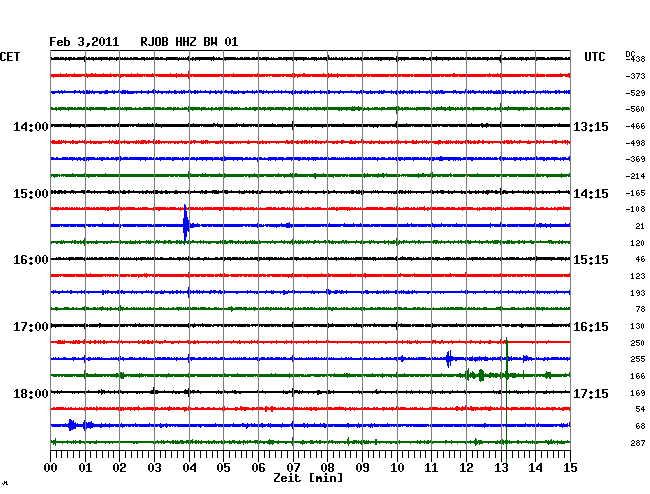Click the DC offset value -165

[635, 193]
